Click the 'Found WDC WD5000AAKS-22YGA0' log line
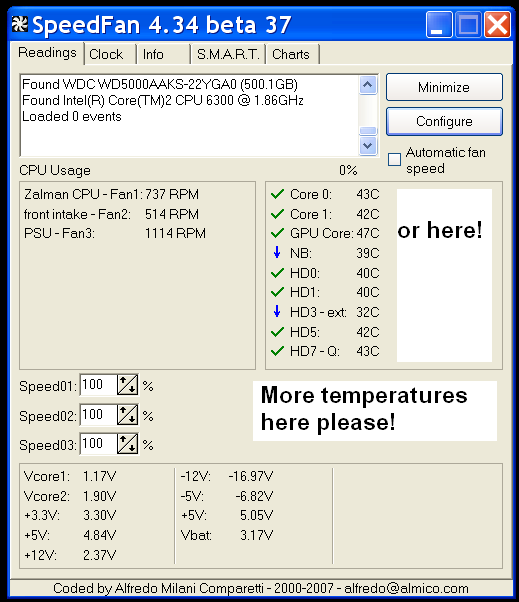519x602 pixels. (160, 84)
